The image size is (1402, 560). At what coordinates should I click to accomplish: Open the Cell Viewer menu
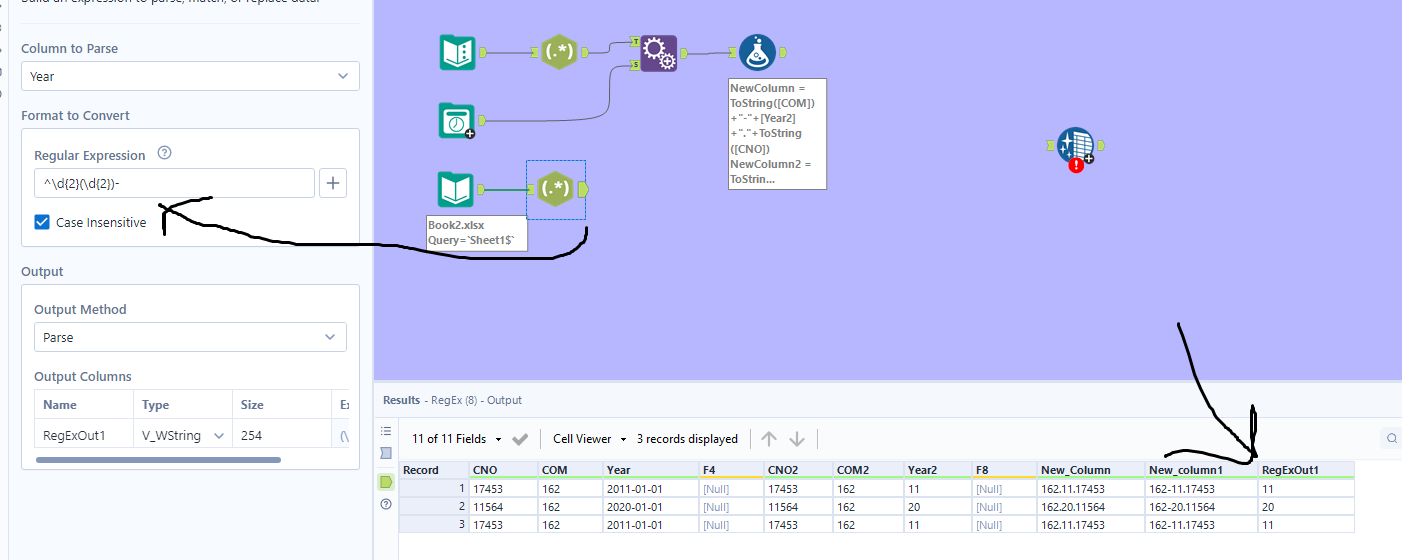590,439
